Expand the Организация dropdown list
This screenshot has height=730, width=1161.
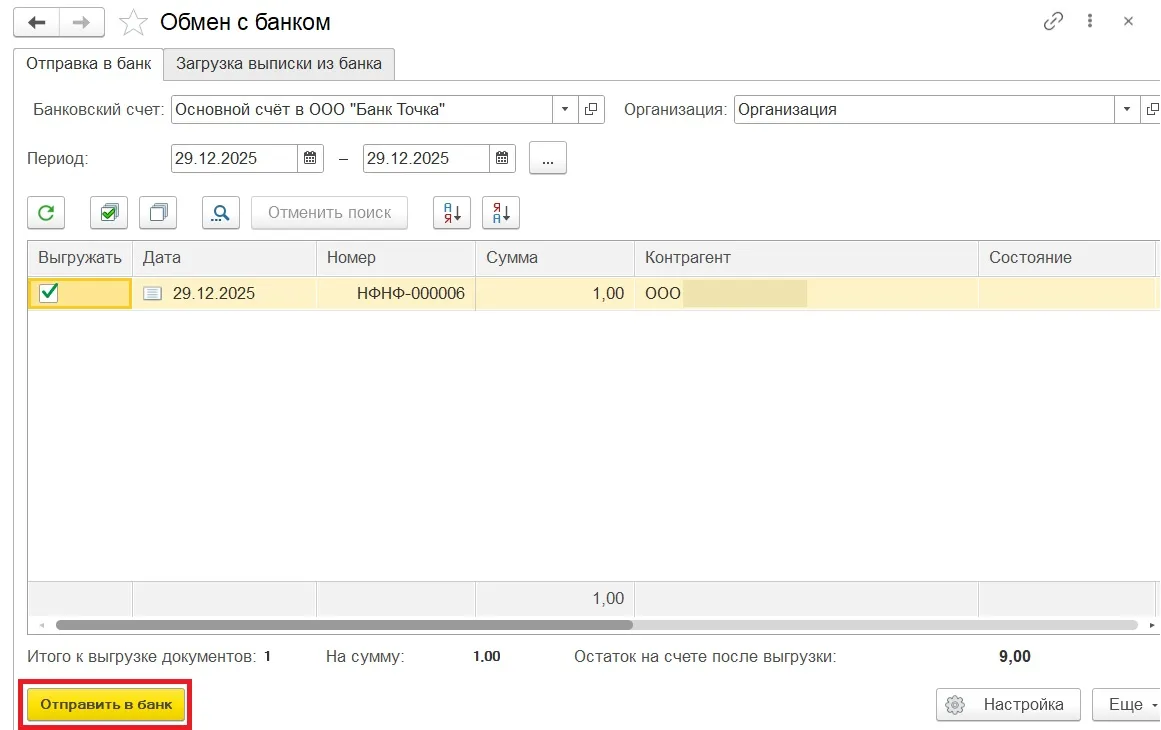click(x=1127, y=109)
